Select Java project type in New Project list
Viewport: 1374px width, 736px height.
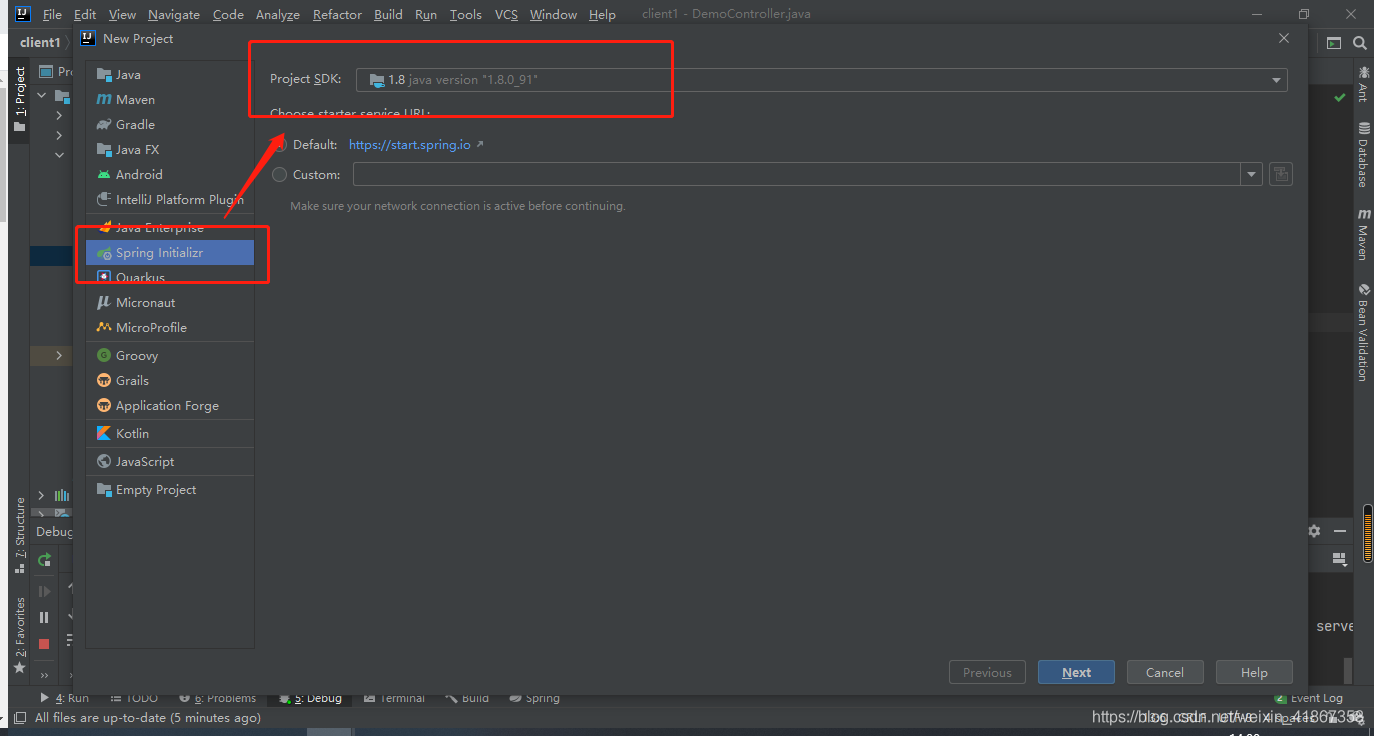[170, 75]
